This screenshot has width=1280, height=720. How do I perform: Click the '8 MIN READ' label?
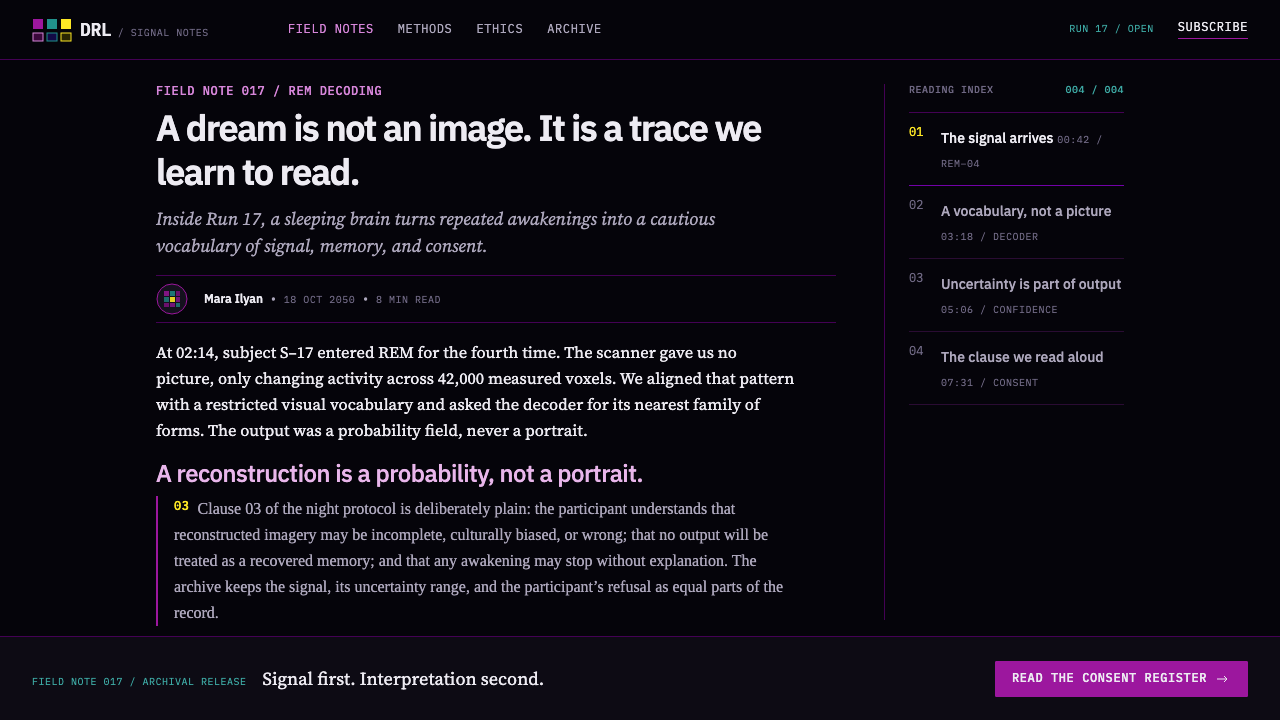pos(408,300)
